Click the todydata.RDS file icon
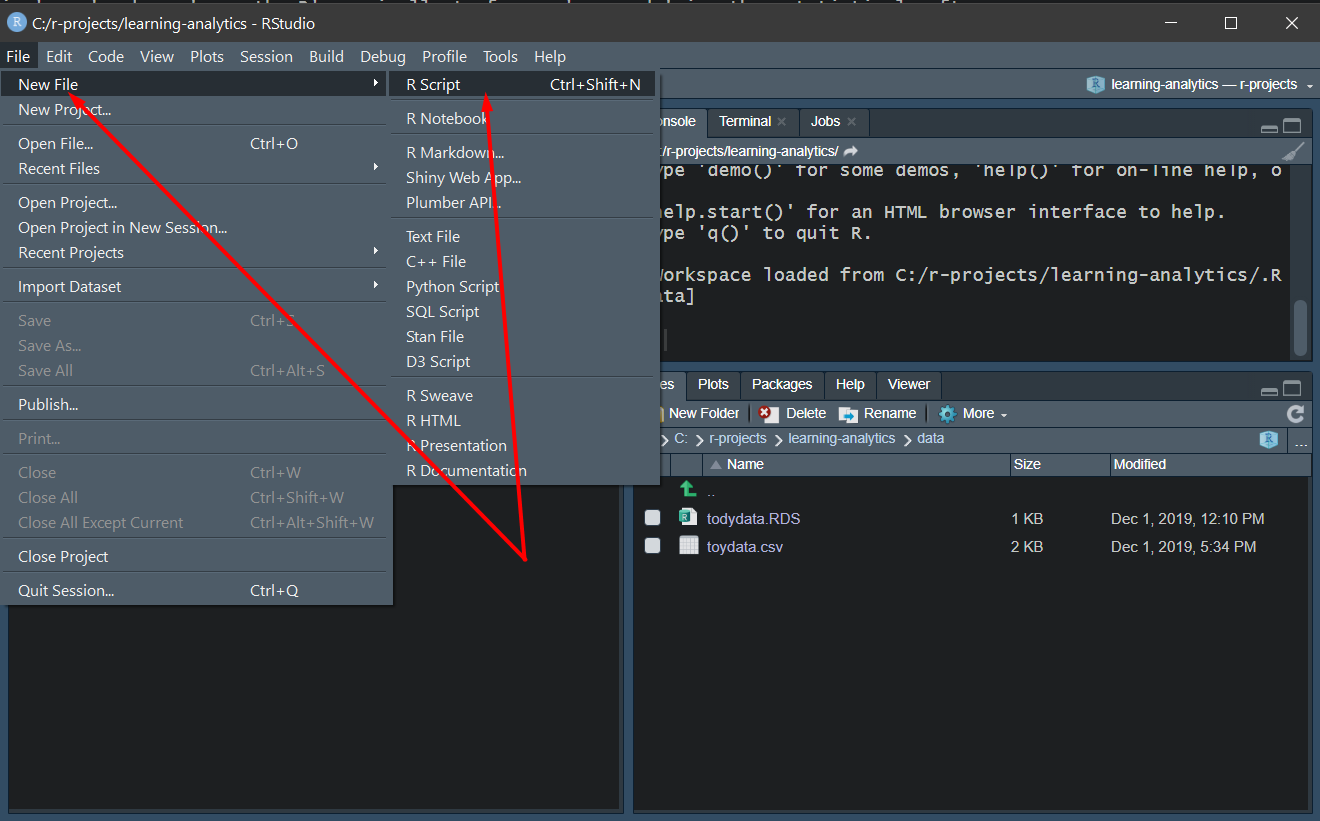The height and width of the screenshot is (821, 1320). pyautogui.click(x=688, y=517)
